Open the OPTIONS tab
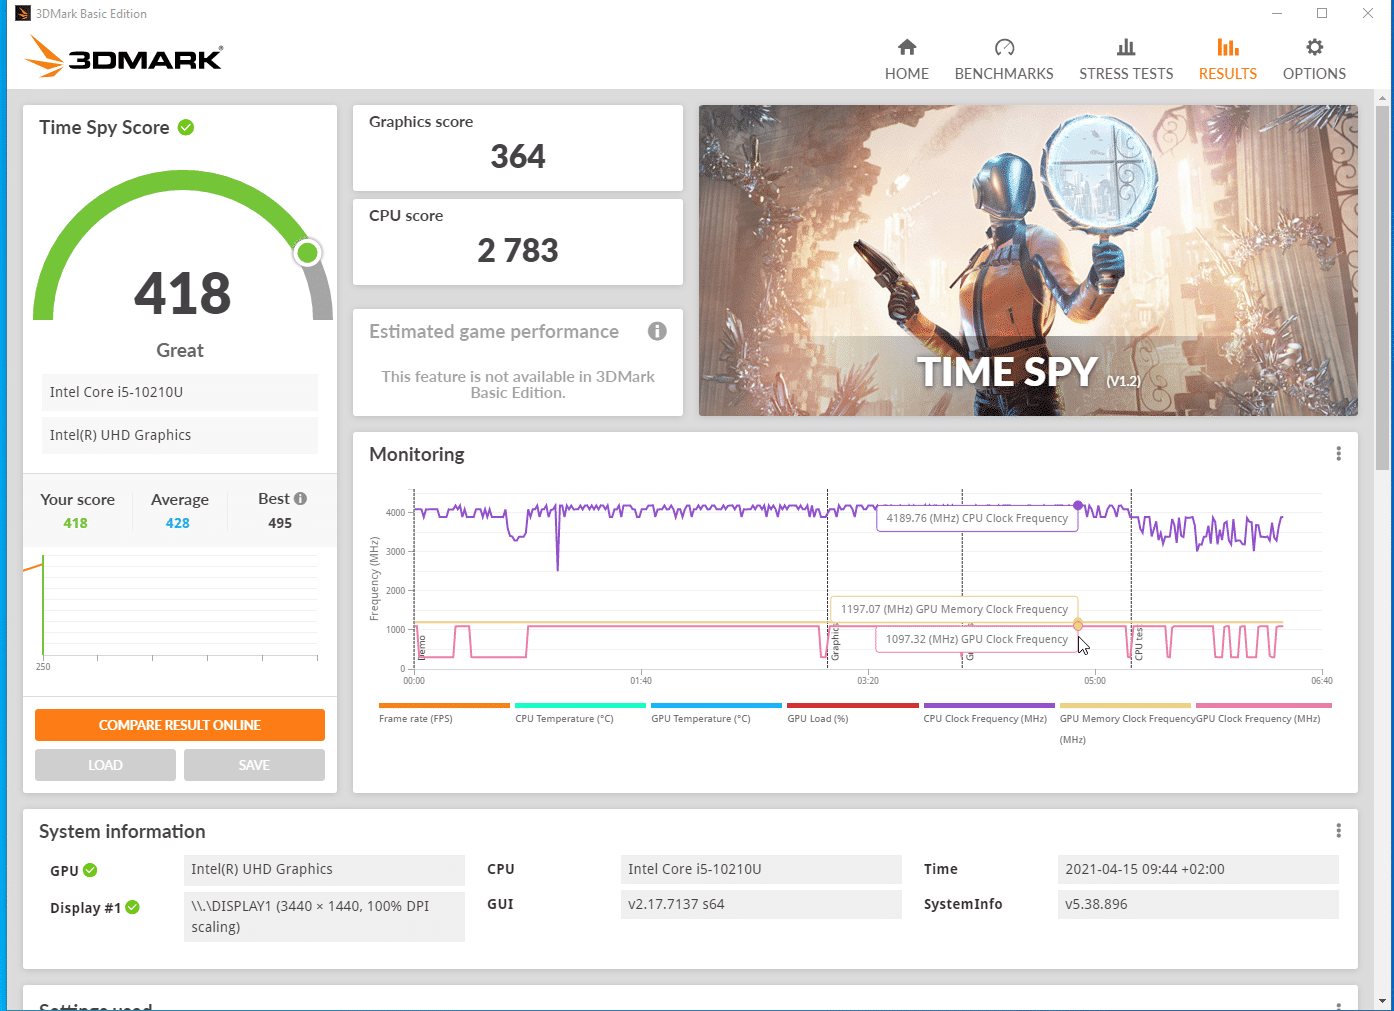Image resolution: width=1394 pixels, height=1011 pixels. pos(1314,60)
